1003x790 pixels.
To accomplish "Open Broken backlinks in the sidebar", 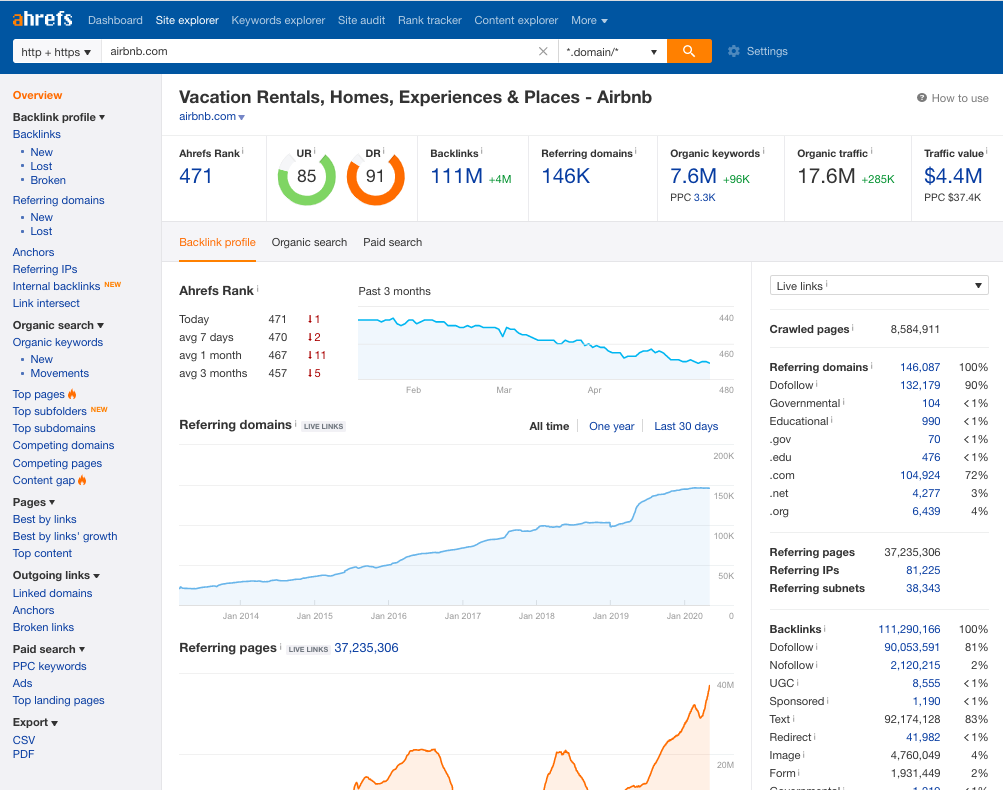I will tap(48, 180).
